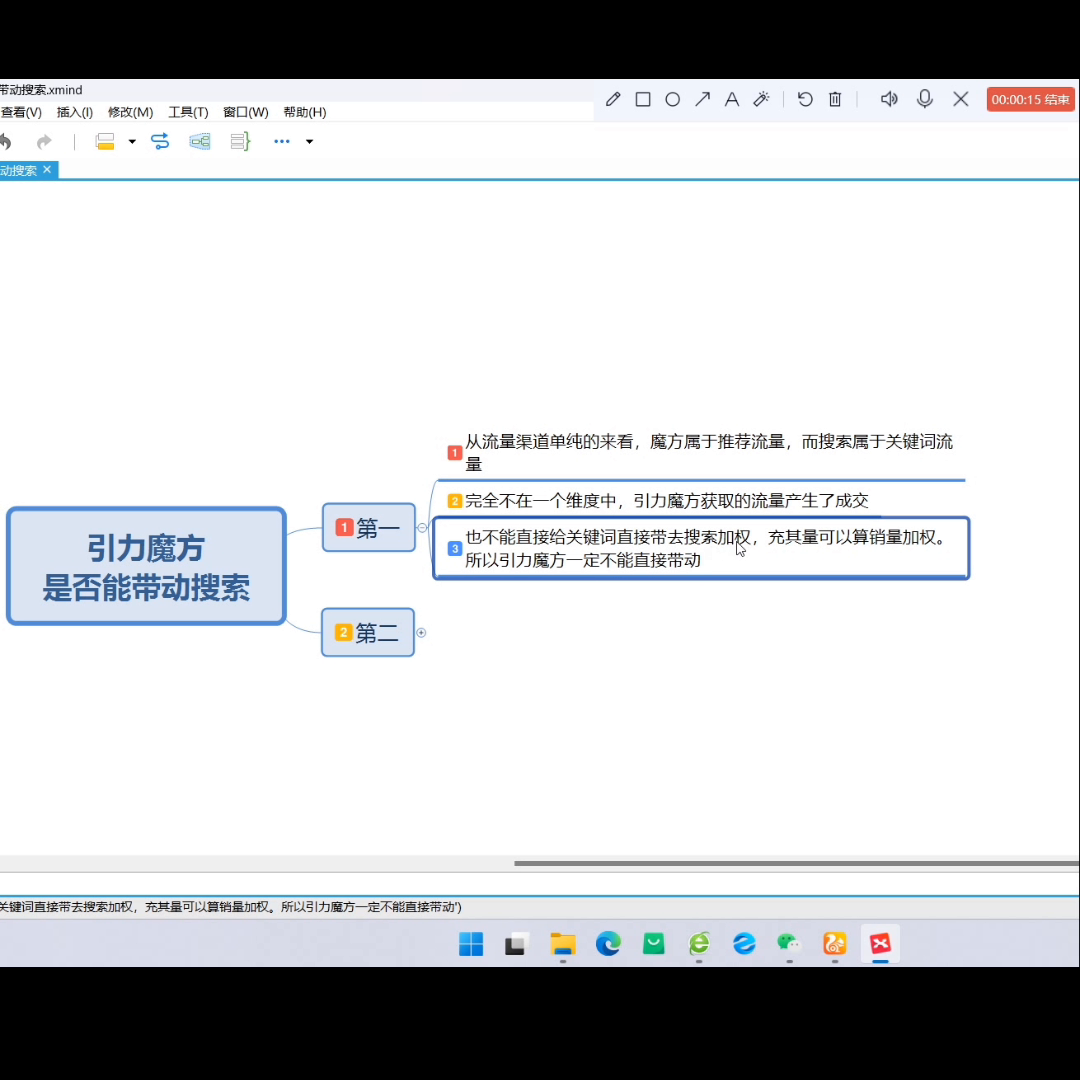Open the XMind taskbar icon
1080x1080 pixels.
click(x=880, y=944)
